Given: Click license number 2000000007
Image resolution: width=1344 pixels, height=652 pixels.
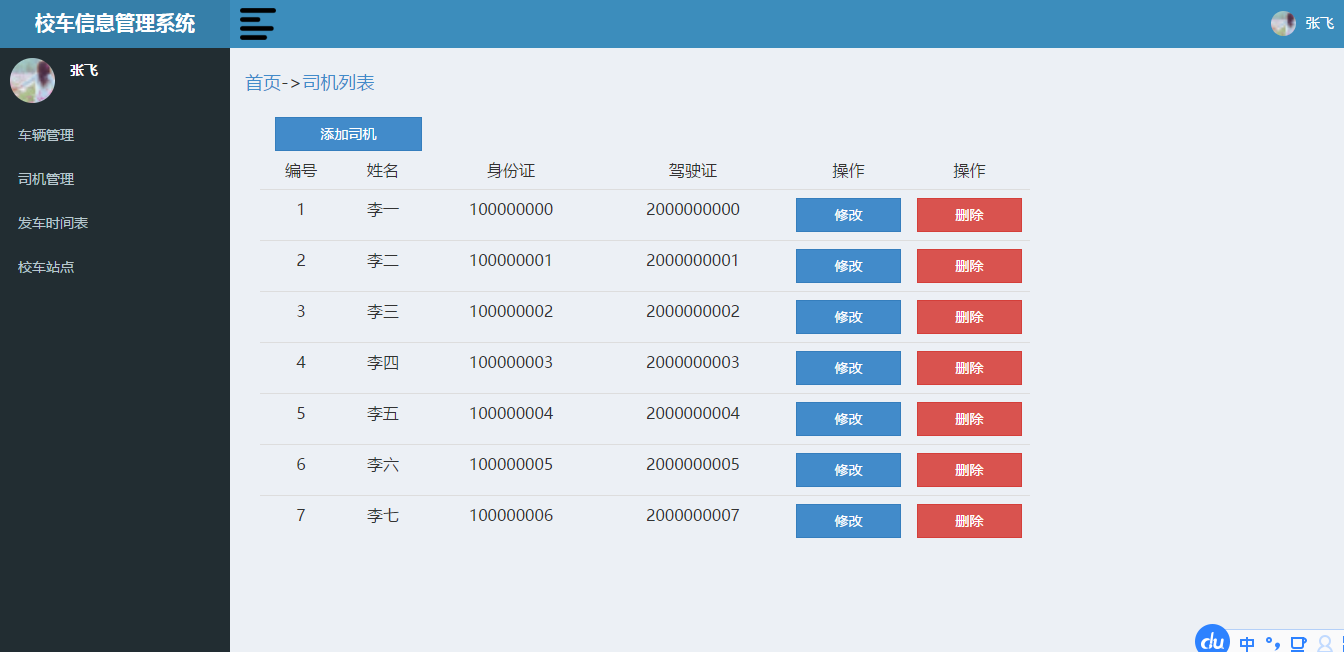Looking at the screenshot, I should 693,515.
